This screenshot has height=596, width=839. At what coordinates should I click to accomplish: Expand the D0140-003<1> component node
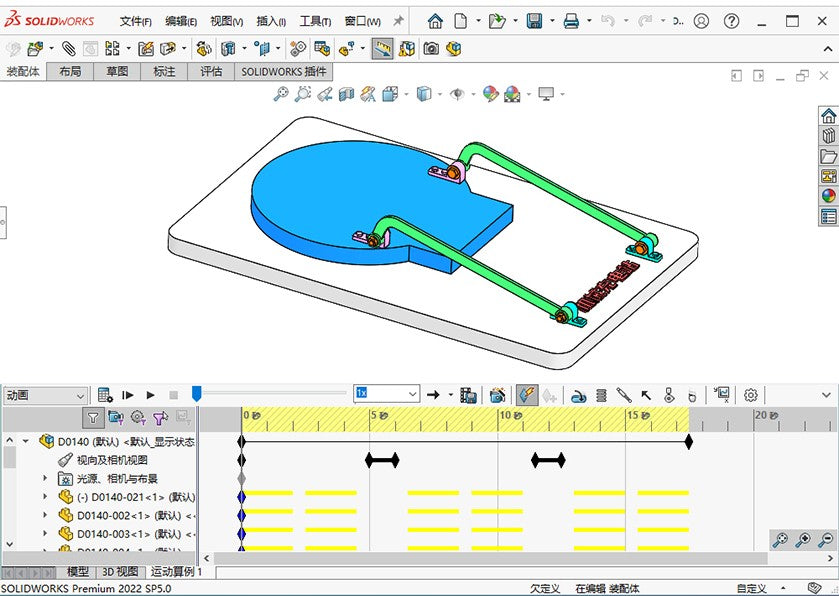pos(45,534)
